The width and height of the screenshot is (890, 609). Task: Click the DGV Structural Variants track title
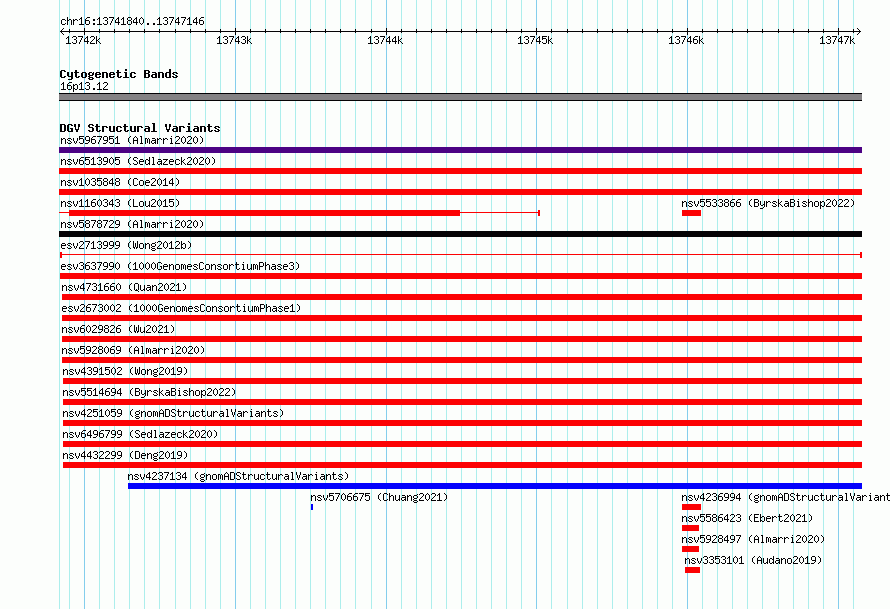click(140, 128)
